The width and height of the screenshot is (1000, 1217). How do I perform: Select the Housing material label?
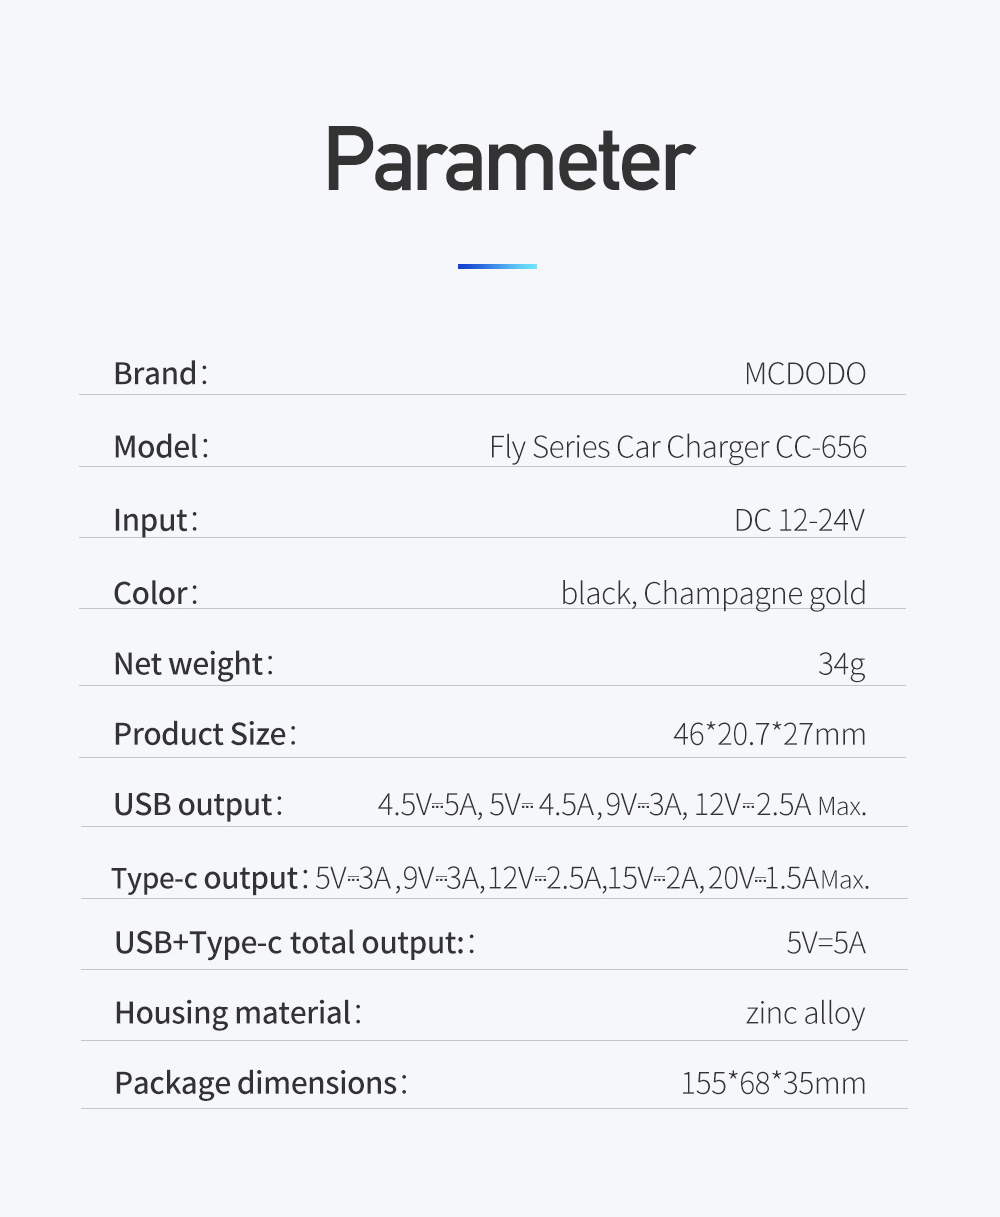pyautogui.click(x=238, y=1013)
